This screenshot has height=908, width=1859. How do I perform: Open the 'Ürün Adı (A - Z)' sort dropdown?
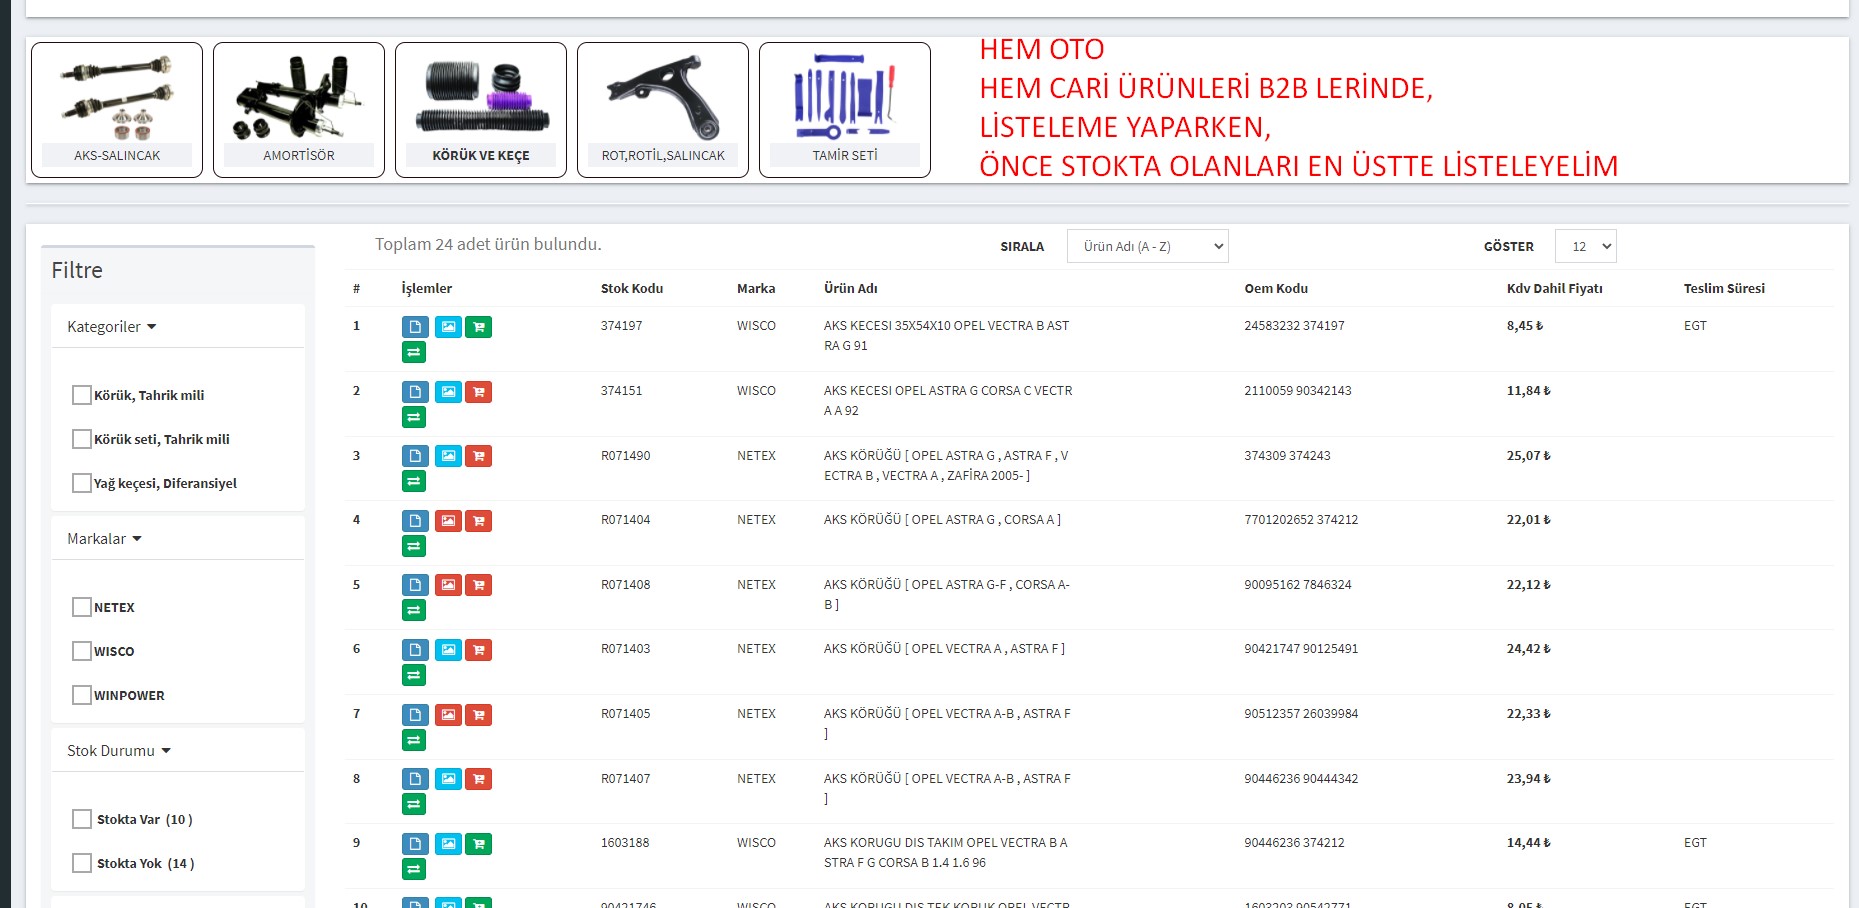coord(1147,246)
